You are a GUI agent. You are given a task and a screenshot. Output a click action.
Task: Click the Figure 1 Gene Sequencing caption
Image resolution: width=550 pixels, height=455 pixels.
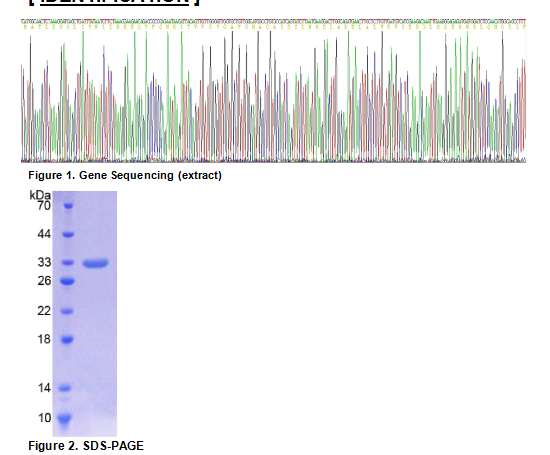pos(125,175)
